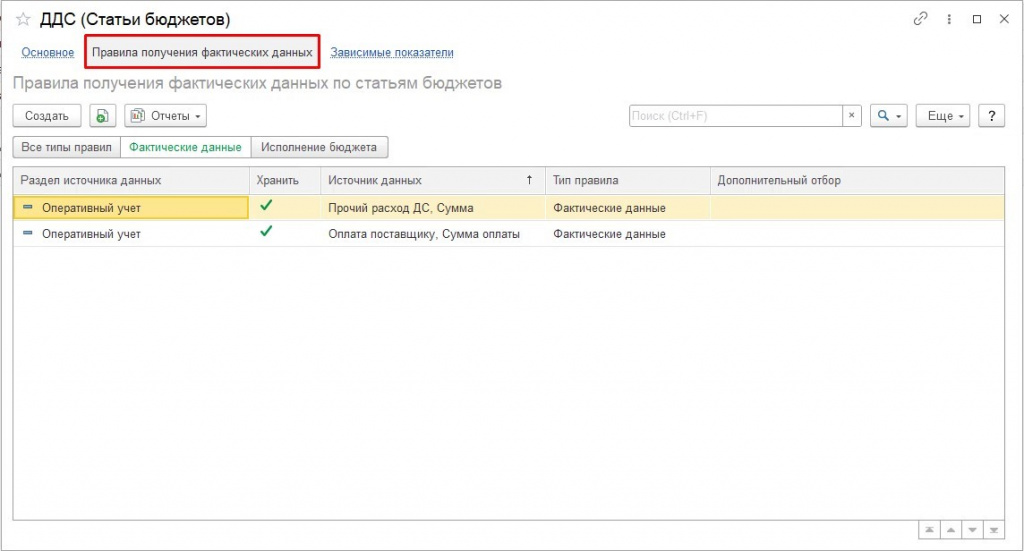Switch filter to Исполнение бюджета
The height and width of the screenshot is (551, 1024).
click(x=319, y=147)
